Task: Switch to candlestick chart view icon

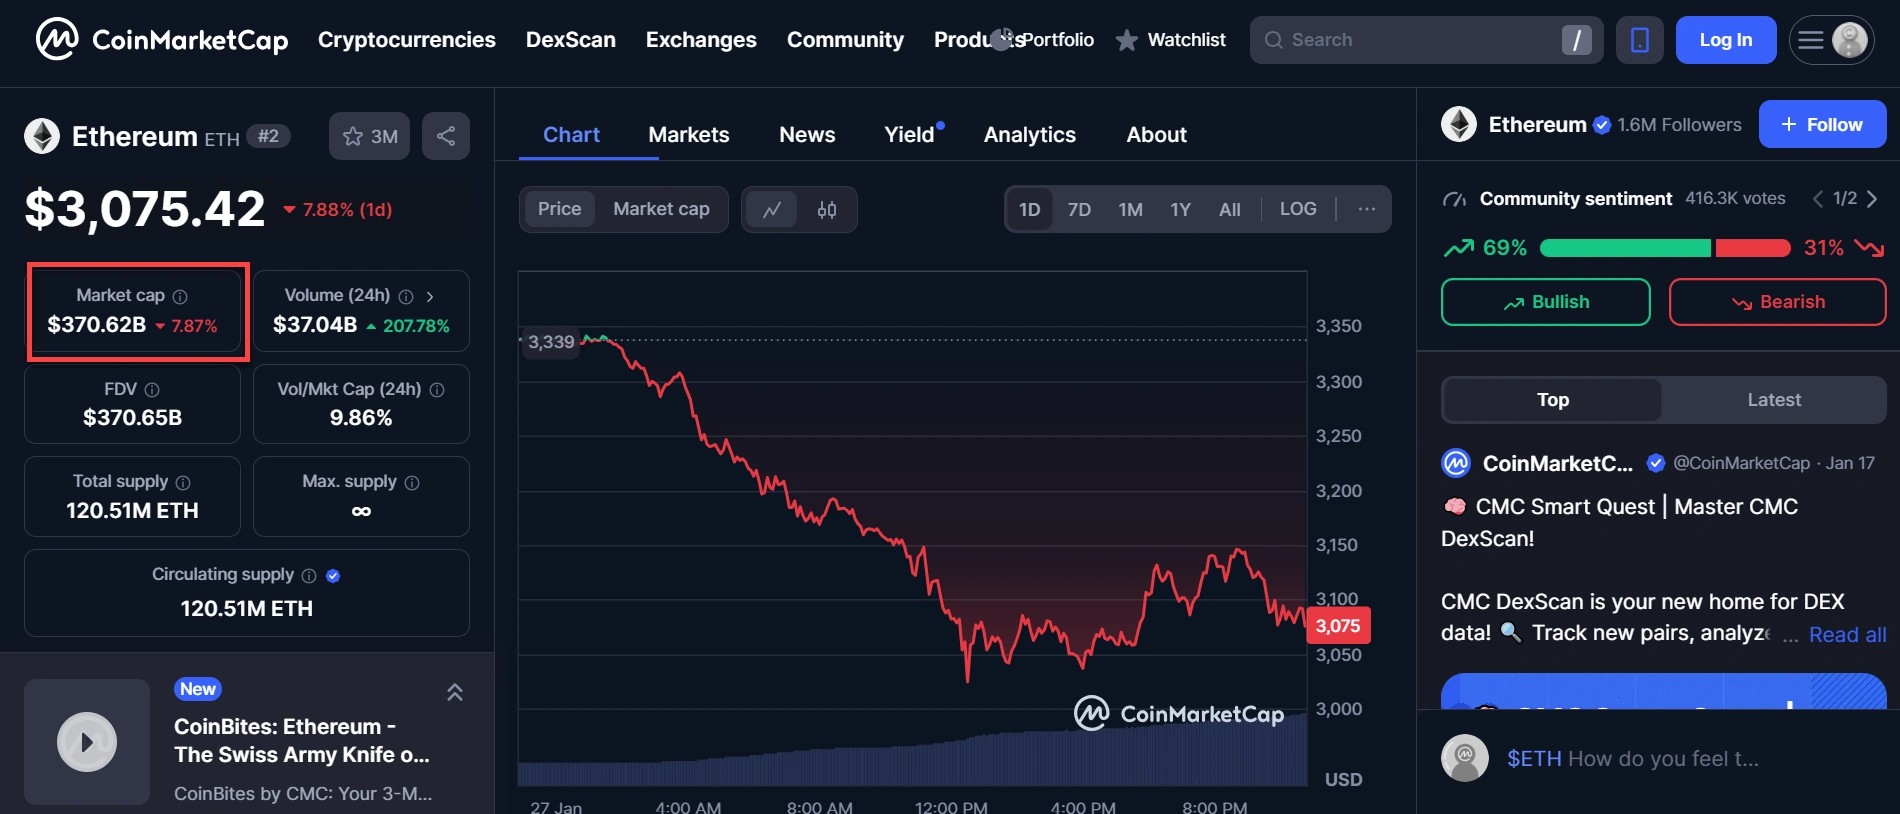Action: click(x=826, y=210)
